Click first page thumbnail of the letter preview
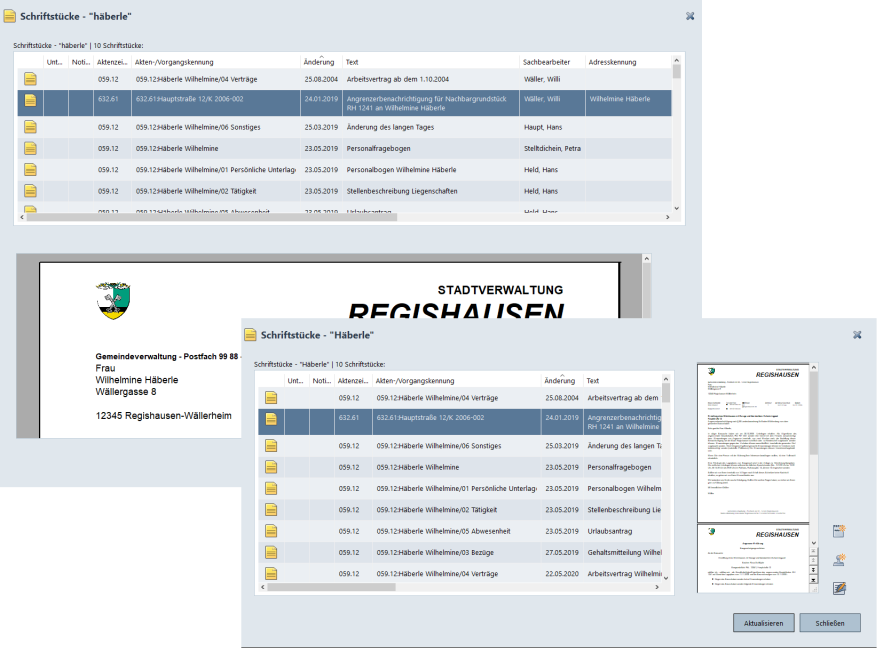883x654 pixels. pos(750,440)
